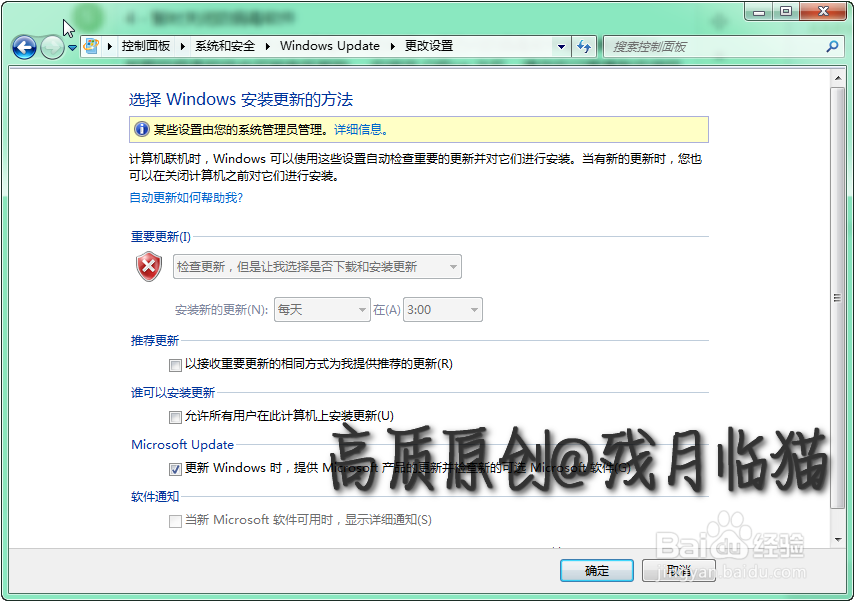
Task: Click in the 搜索控制面板 search field
Action: tap(714, 47)
